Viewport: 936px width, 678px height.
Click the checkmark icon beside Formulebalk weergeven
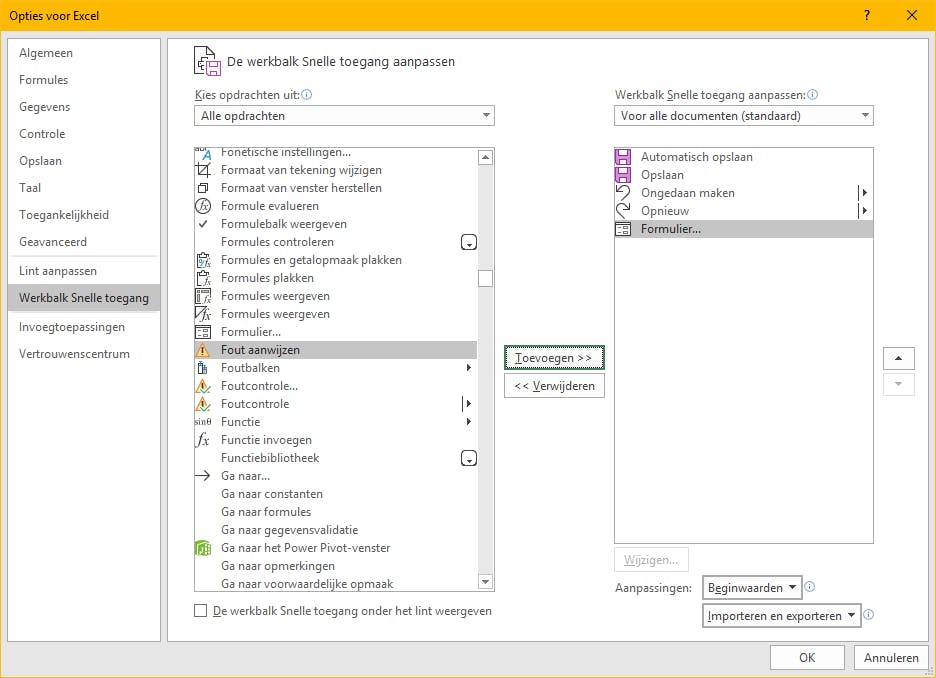(203, 224)
